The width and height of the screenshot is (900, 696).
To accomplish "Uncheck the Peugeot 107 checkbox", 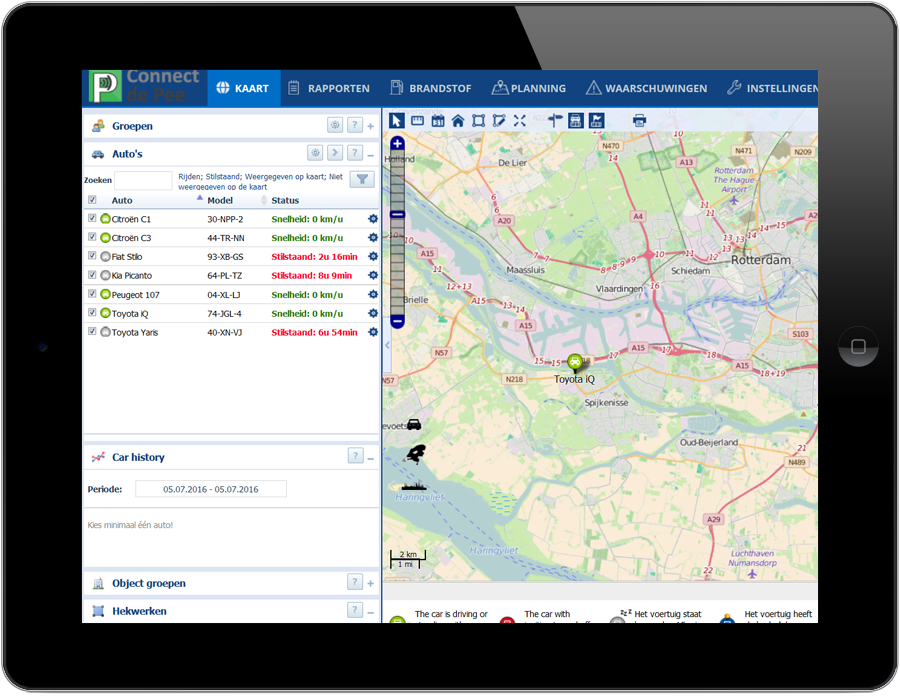I will tap(92, 293).
